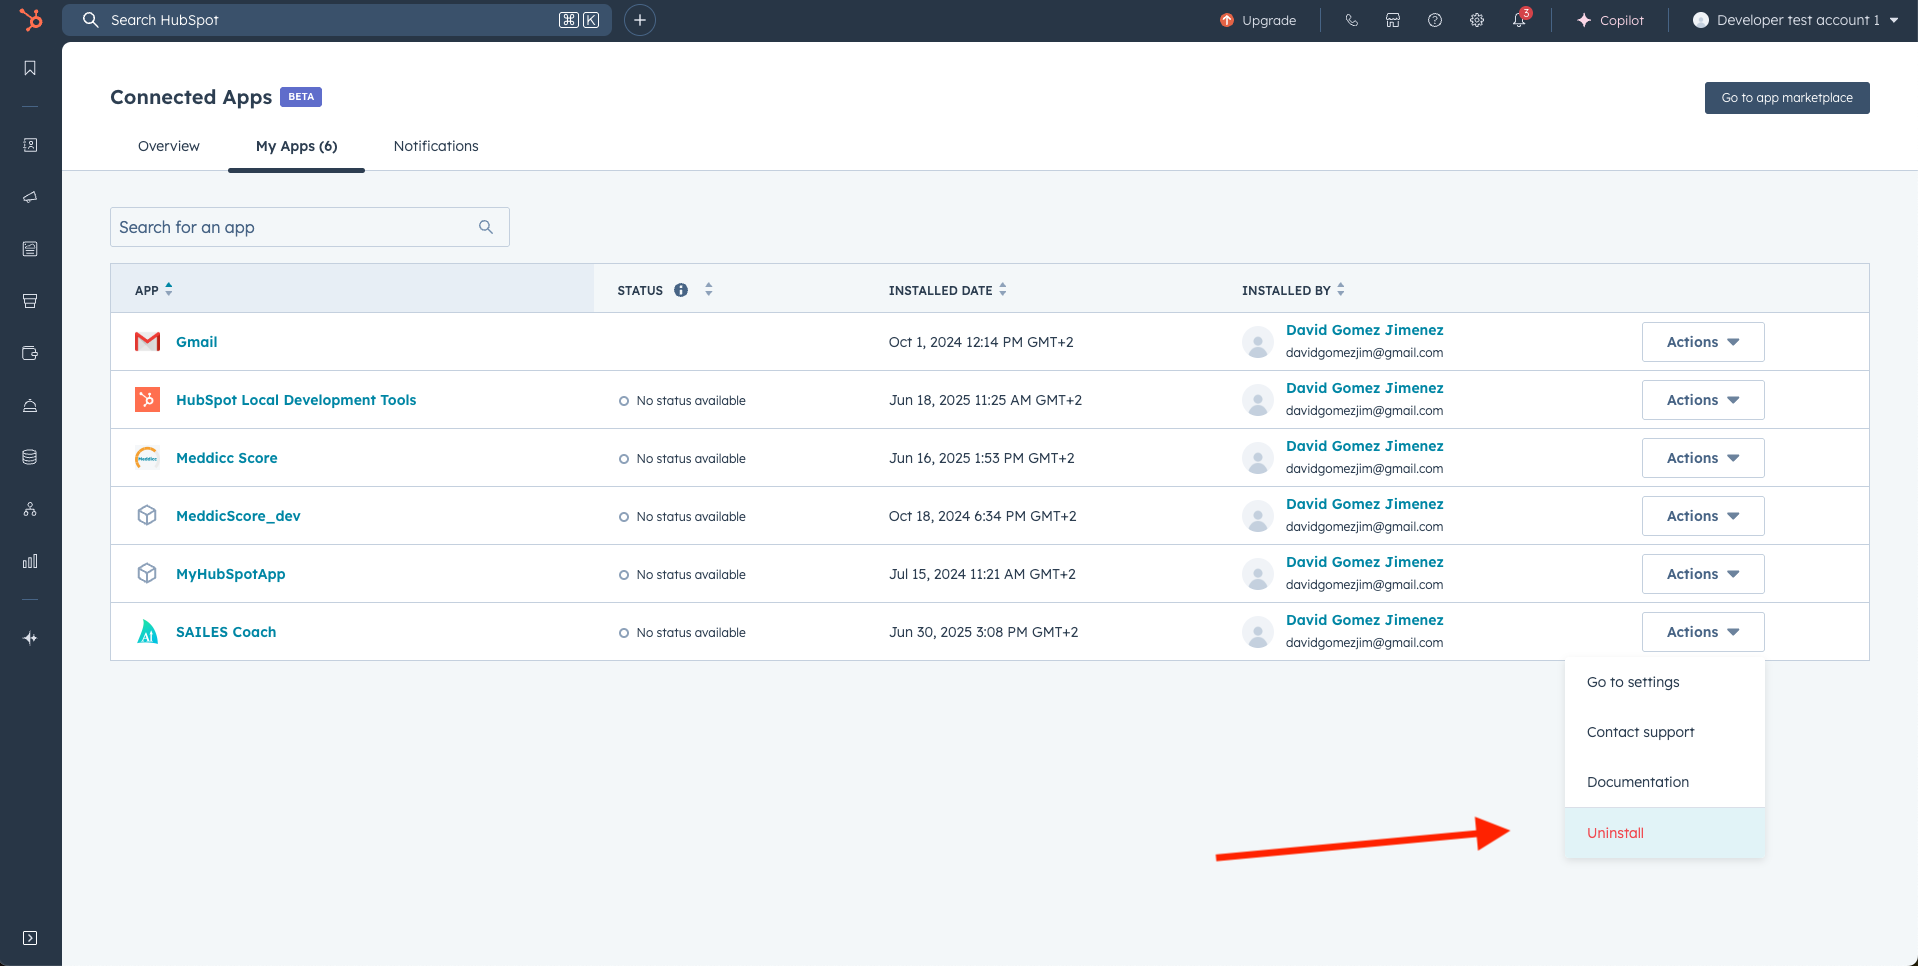This screenshot has width=1918, height=966.
Task: Click 'Oct 1, 2024 12:14 PM GMT+2' date
Action: (x=981, y=342)
